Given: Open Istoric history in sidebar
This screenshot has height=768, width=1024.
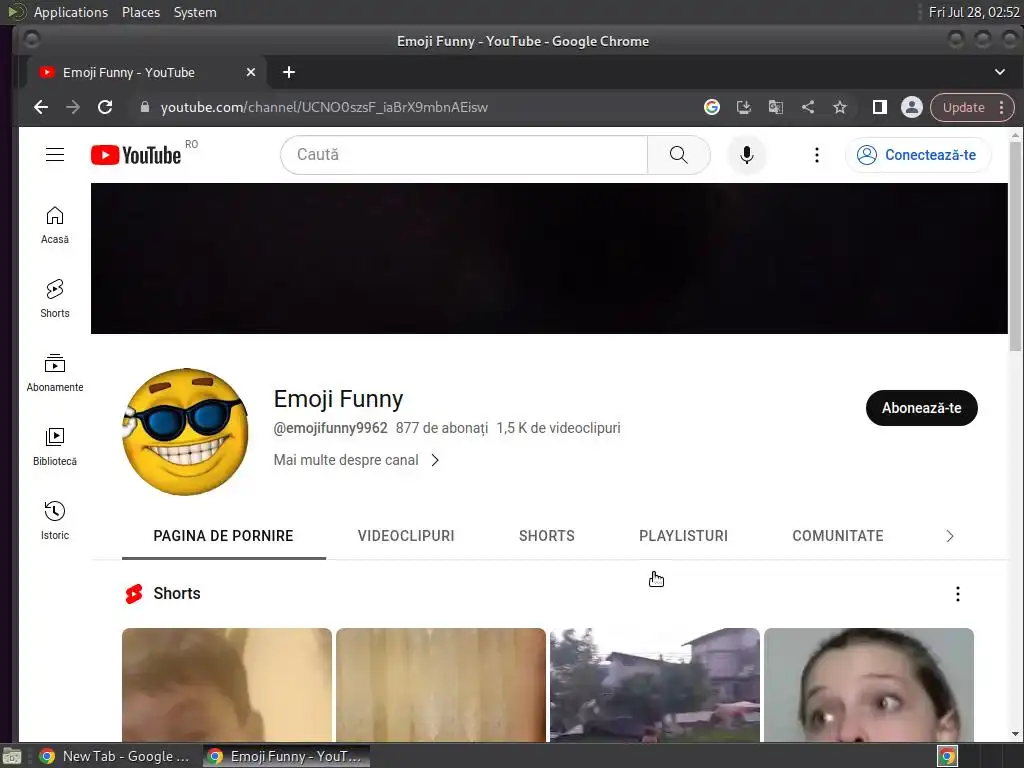Looking at the screenshot, I should [55, 520].
